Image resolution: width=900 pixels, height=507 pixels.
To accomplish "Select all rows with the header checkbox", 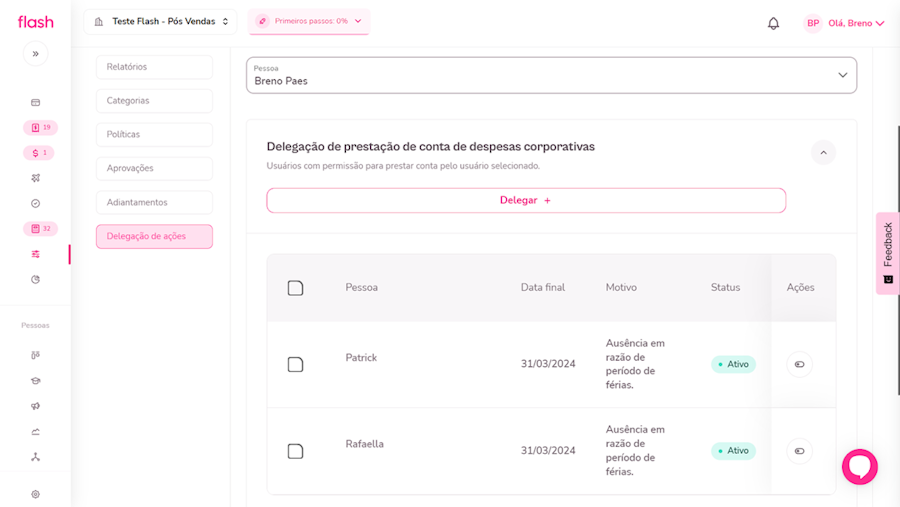I will [295, 288].
